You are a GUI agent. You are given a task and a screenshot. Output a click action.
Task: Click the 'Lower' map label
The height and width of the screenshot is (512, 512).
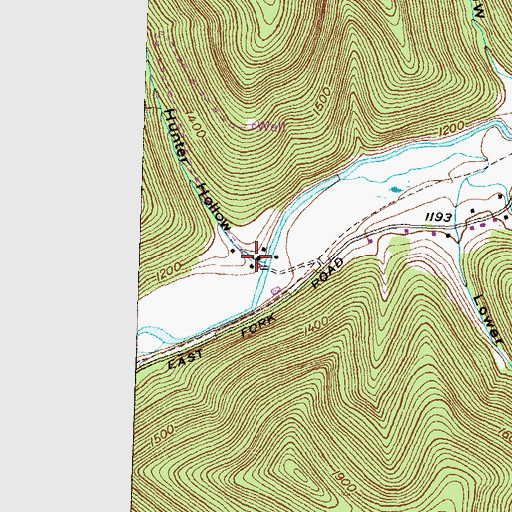[x=488, y=319]
